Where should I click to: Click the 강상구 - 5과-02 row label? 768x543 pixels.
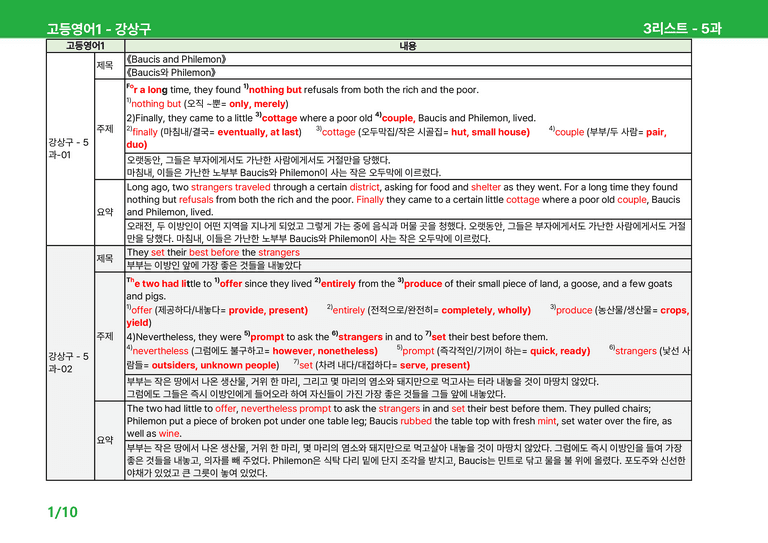click(69, 362)
